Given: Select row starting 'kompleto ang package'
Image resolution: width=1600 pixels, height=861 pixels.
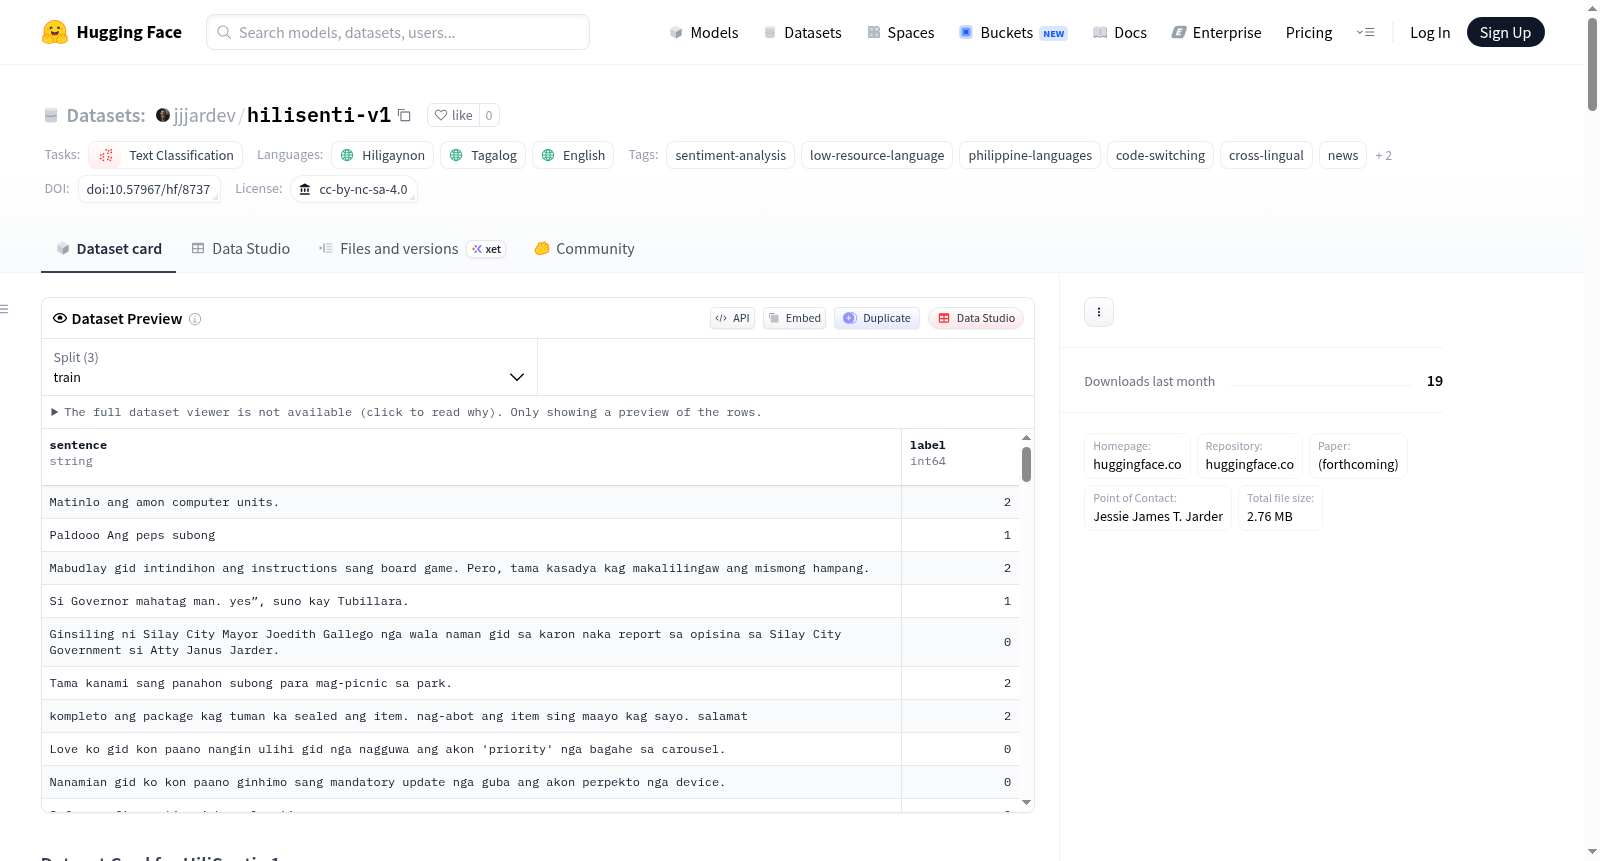Looking at the screenshot, I should tap(530, 716).
